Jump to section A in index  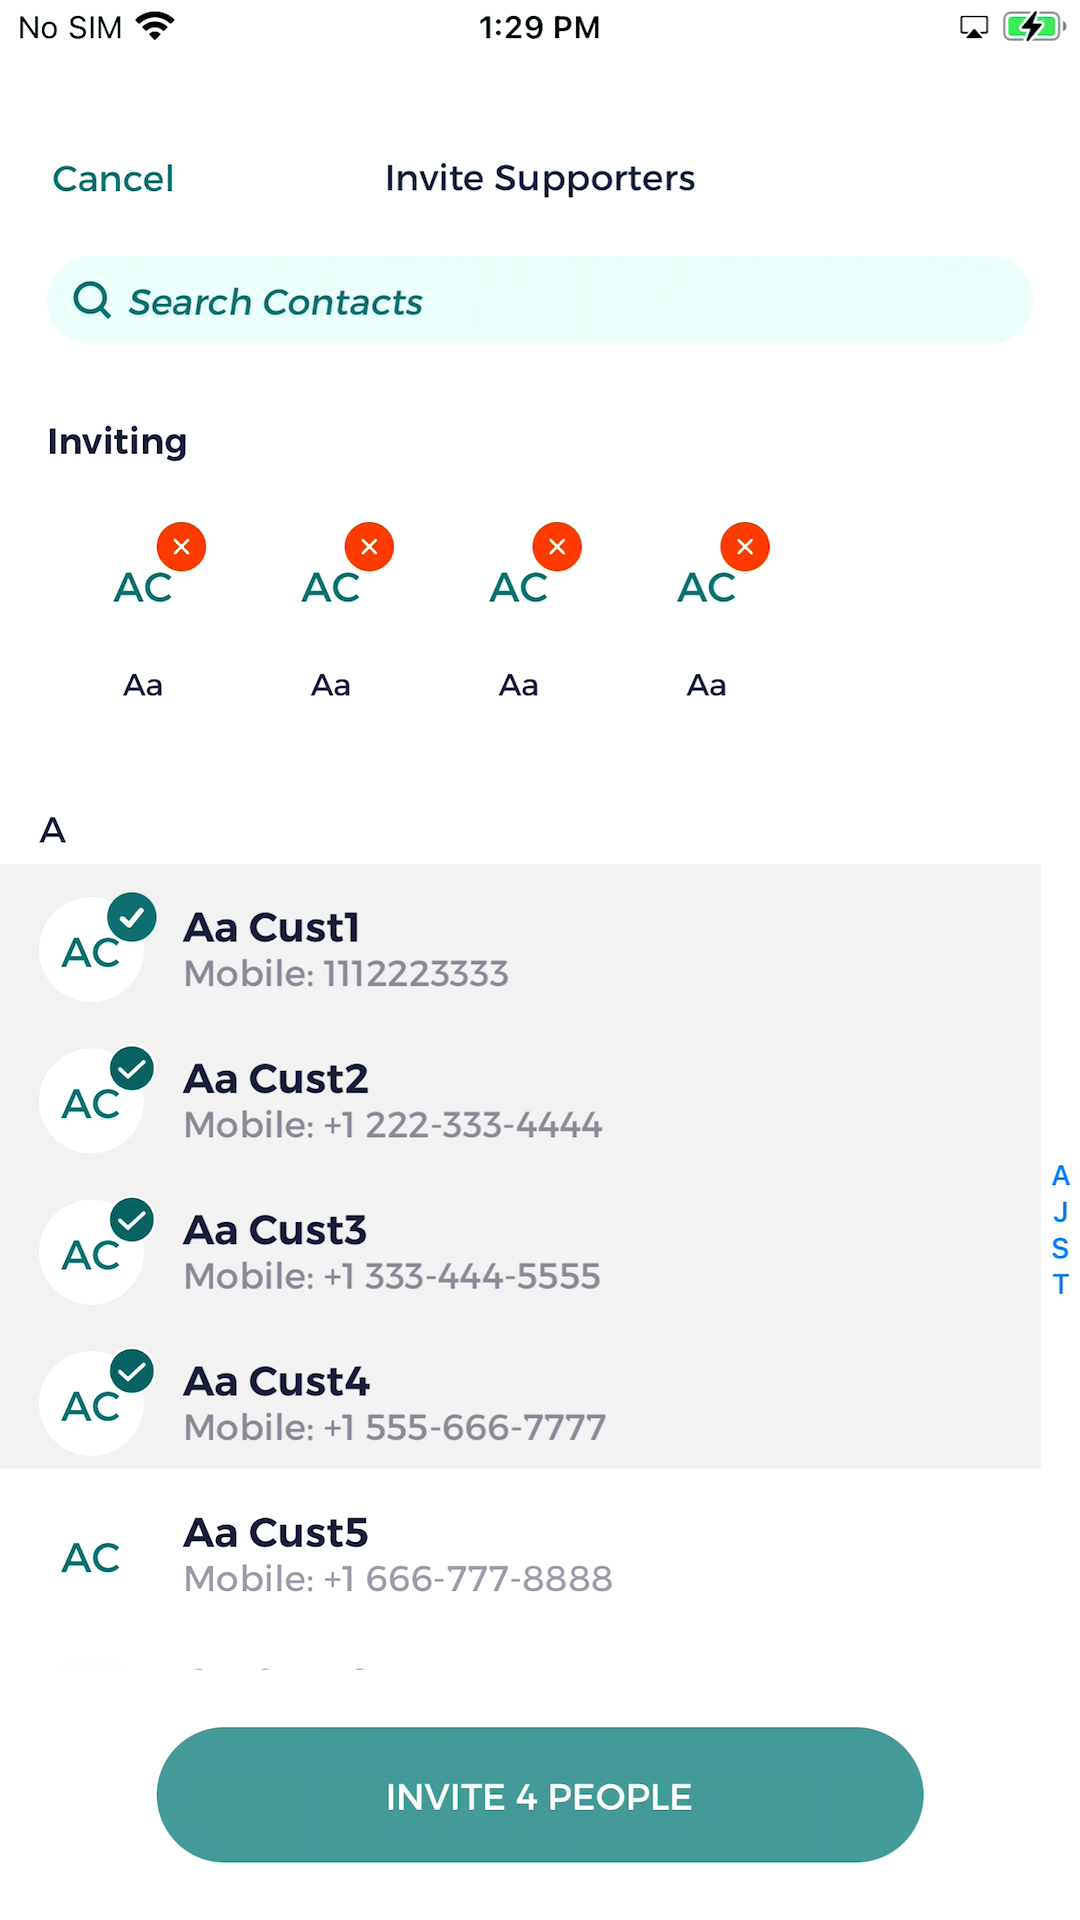1060,1176
